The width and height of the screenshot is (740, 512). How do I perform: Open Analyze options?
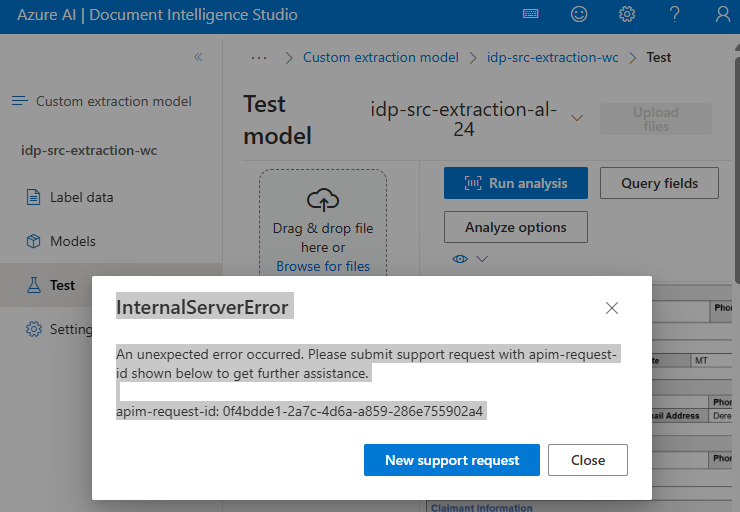point(516,227)
